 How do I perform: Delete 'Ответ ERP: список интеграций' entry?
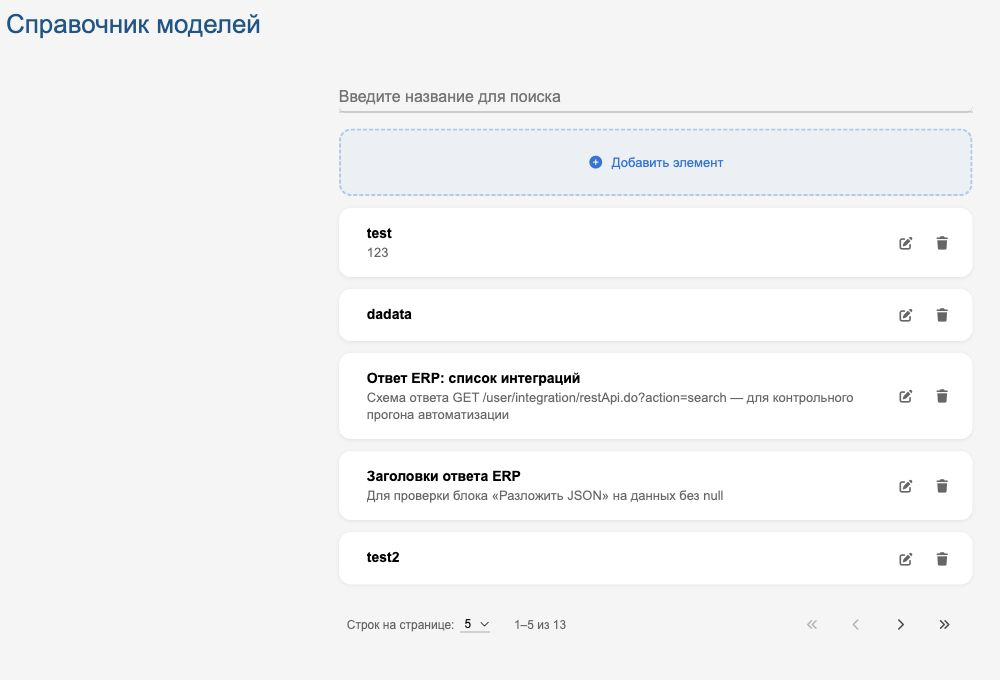click(942, 396)
